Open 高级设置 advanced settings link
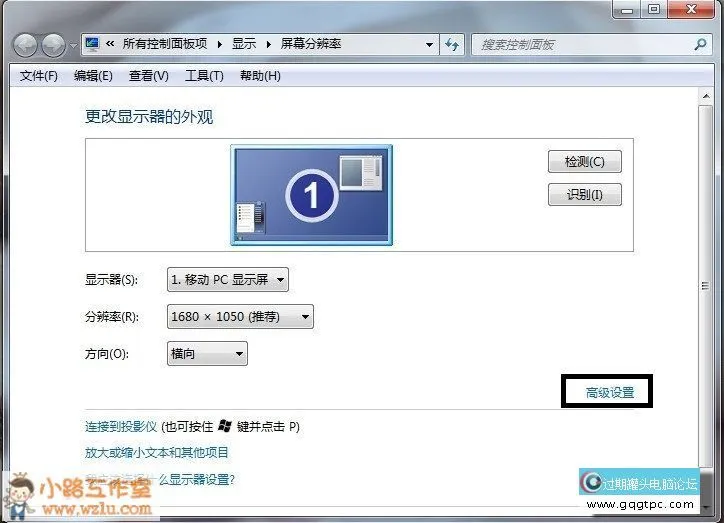 pyautogui.click(x=609, y=393)
